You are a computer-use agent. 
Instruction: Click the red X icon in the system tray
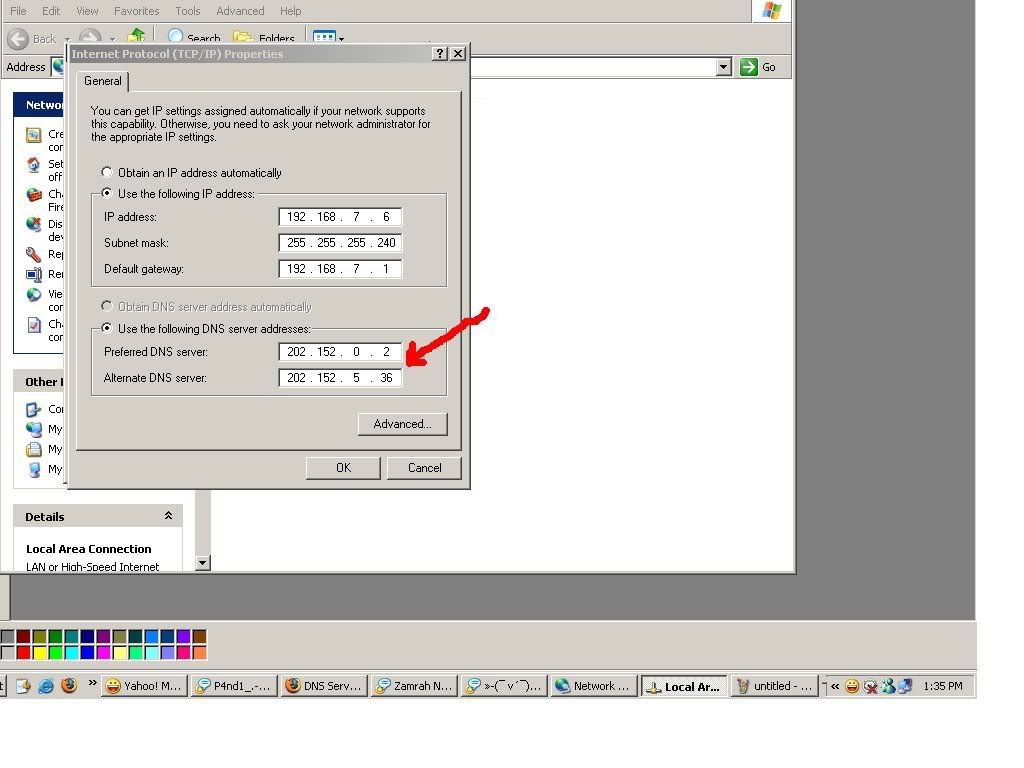coord(870,686)
